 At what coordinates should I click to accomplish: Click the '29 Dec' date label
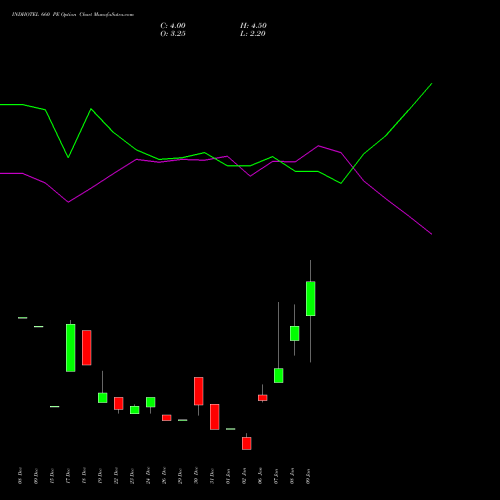(x=180, y=476)
